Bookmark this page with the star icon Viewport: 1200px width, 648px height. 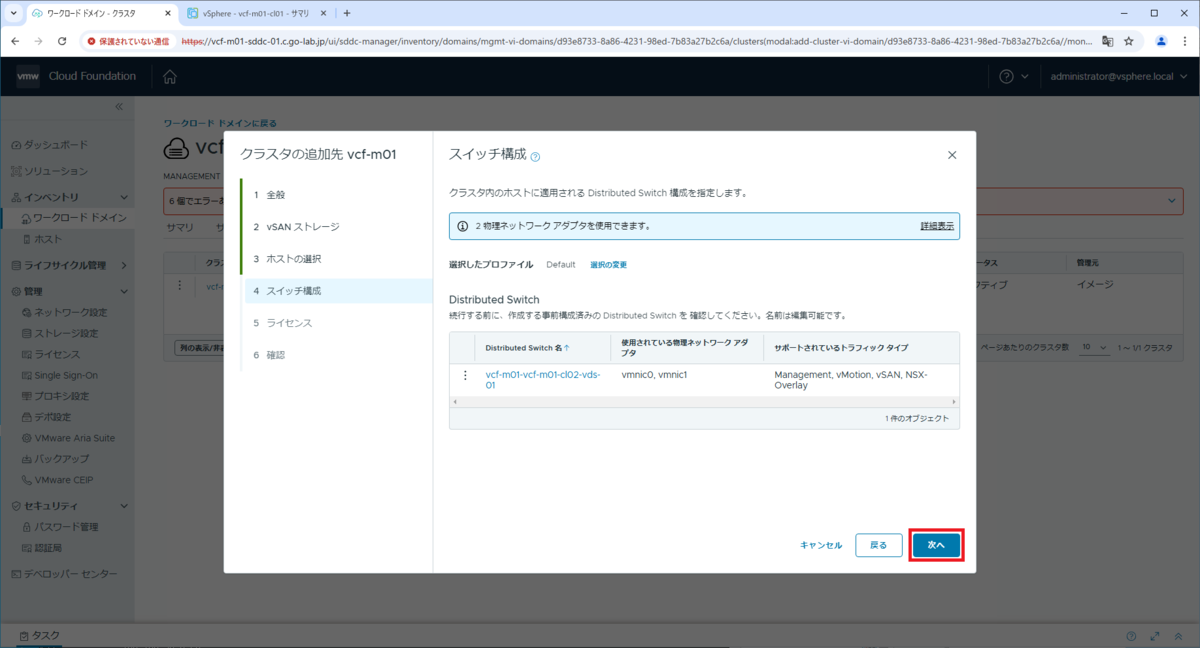(1129, 41)
